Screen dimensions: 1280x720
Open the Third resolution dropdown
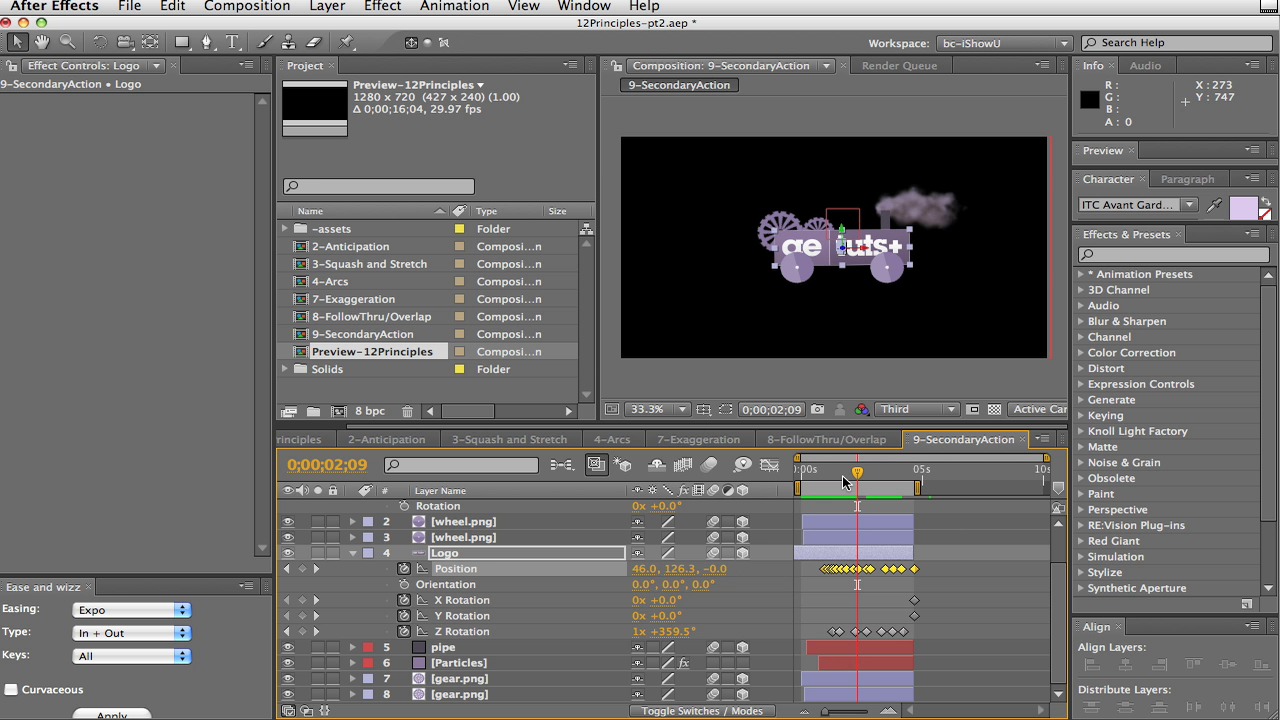tap(917, 409)
